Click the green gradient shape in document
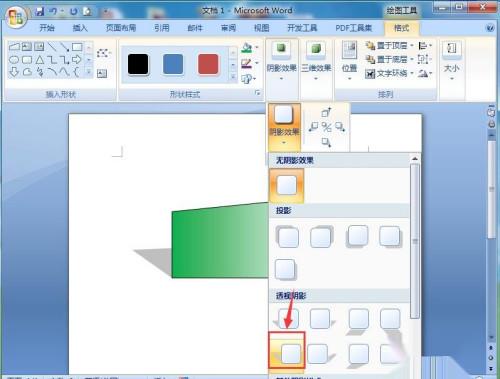Image resolution: width=500 pixels, height=379 pixels. (220, 240)
